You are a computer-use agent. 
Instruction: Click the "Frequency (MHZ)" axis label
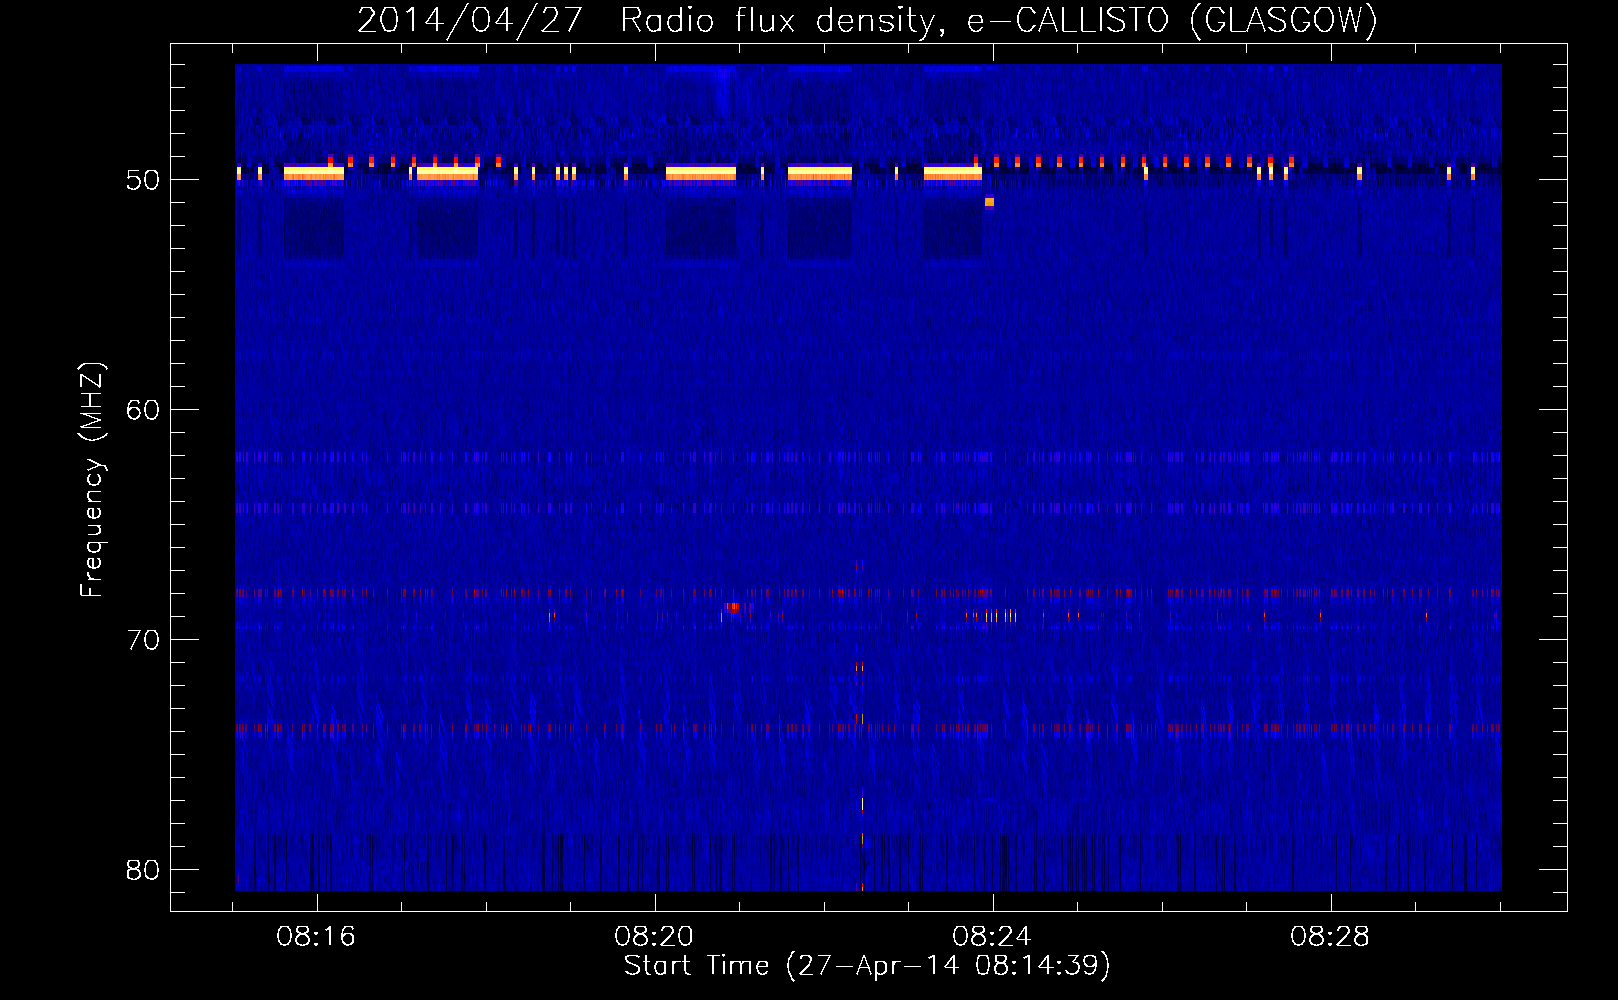[92, 480]
